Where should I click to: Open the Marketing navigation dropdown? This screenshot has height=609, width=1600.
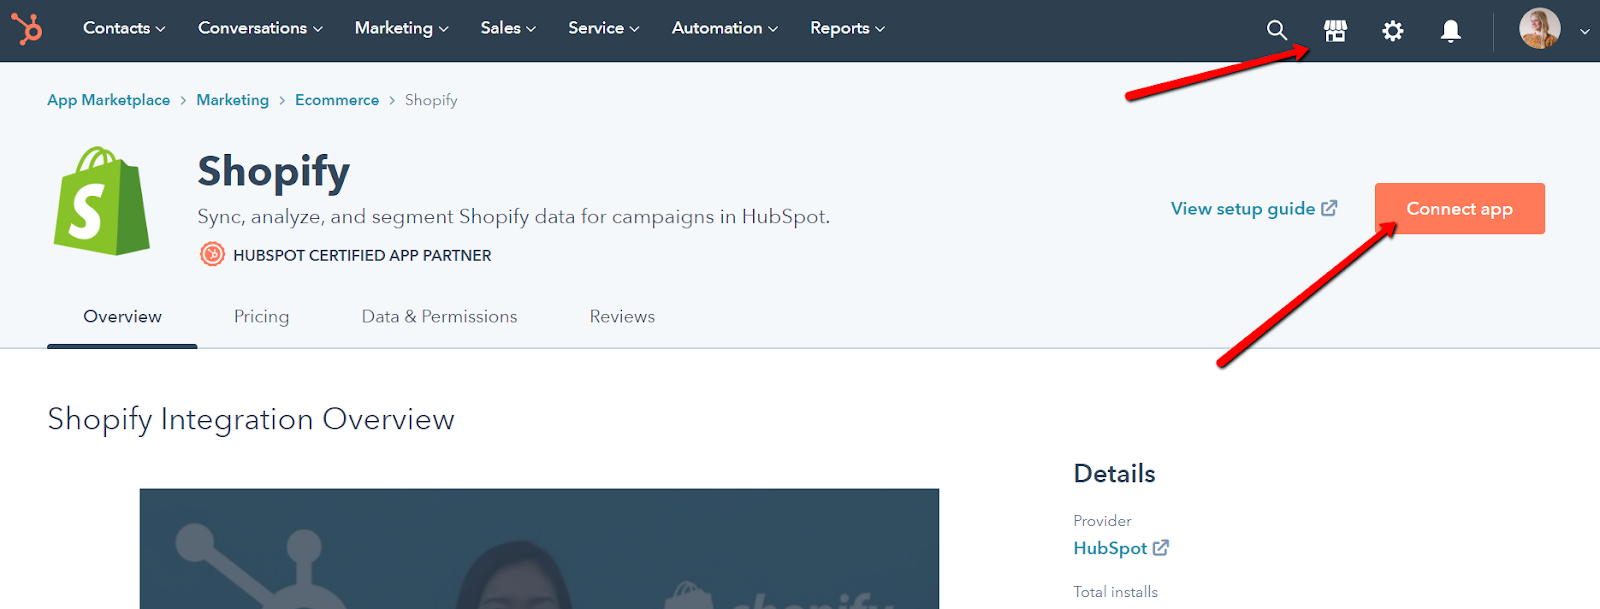pyautogui.click(x=401, y=28)
